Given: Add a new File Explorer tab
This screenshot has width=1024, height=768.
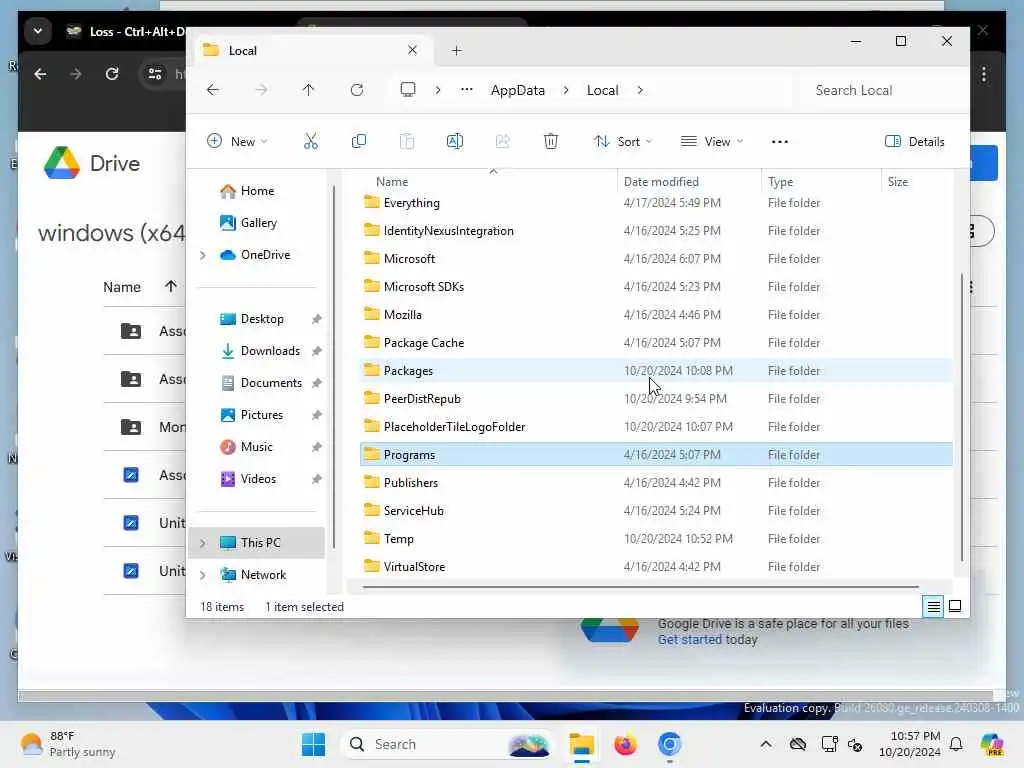Looking at the screenshot, I should (x=456, y=50).
